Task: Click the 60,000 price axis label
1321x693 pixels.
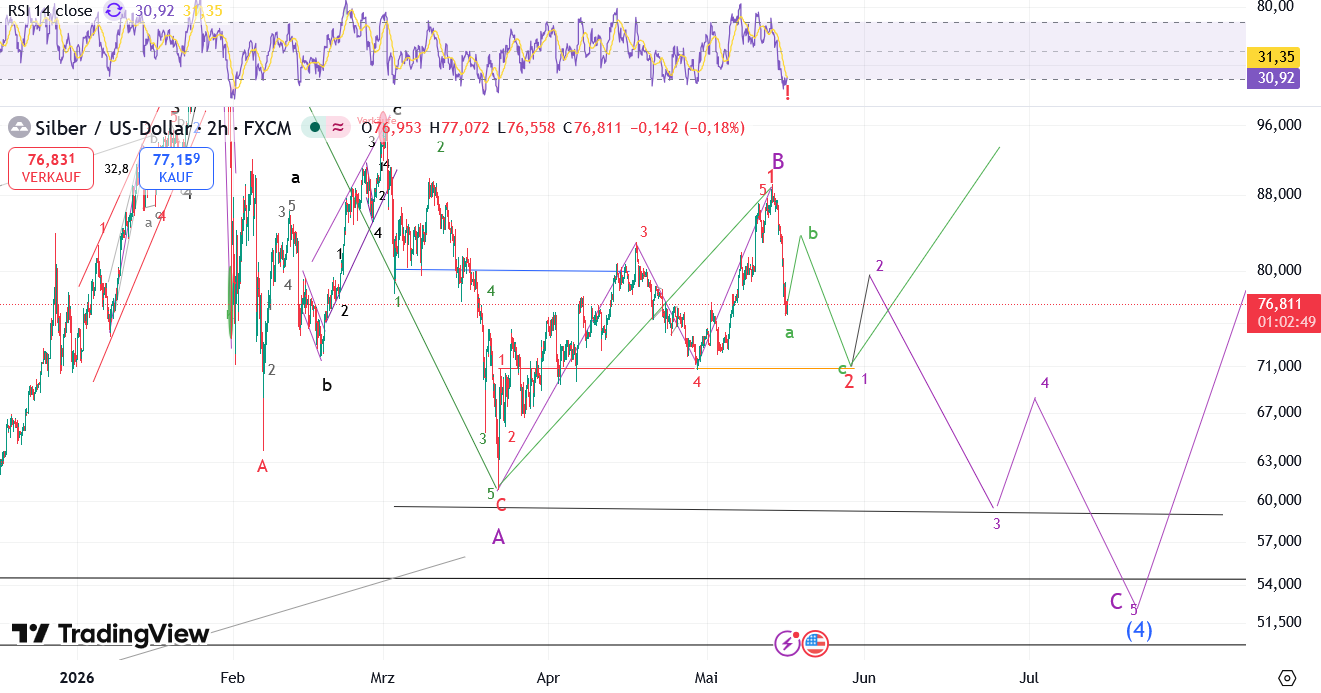Action: click(1279, 500)
